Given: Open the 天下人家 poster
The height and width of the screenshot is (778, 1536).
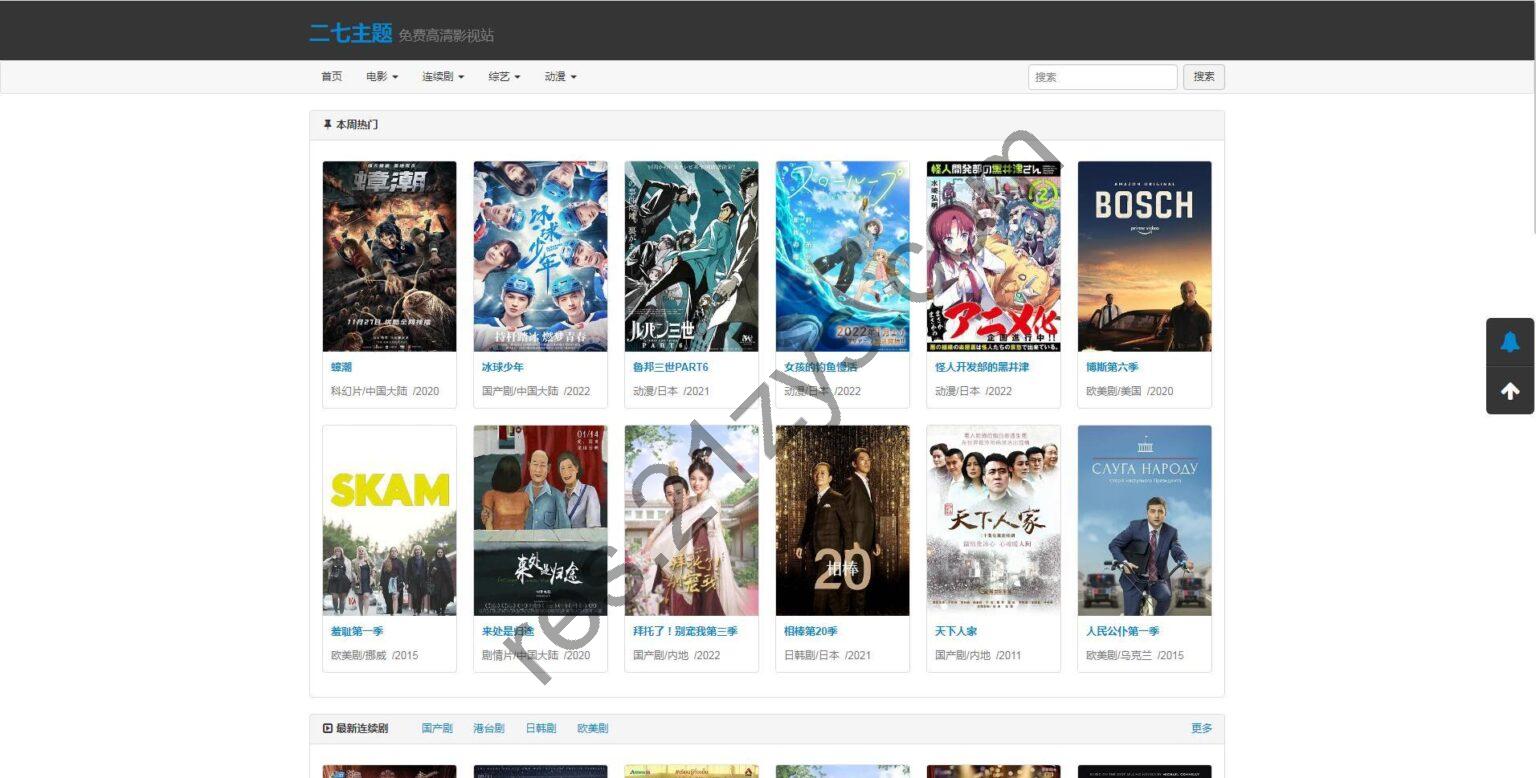Looking at the screenshot, I should click(993, 520).
